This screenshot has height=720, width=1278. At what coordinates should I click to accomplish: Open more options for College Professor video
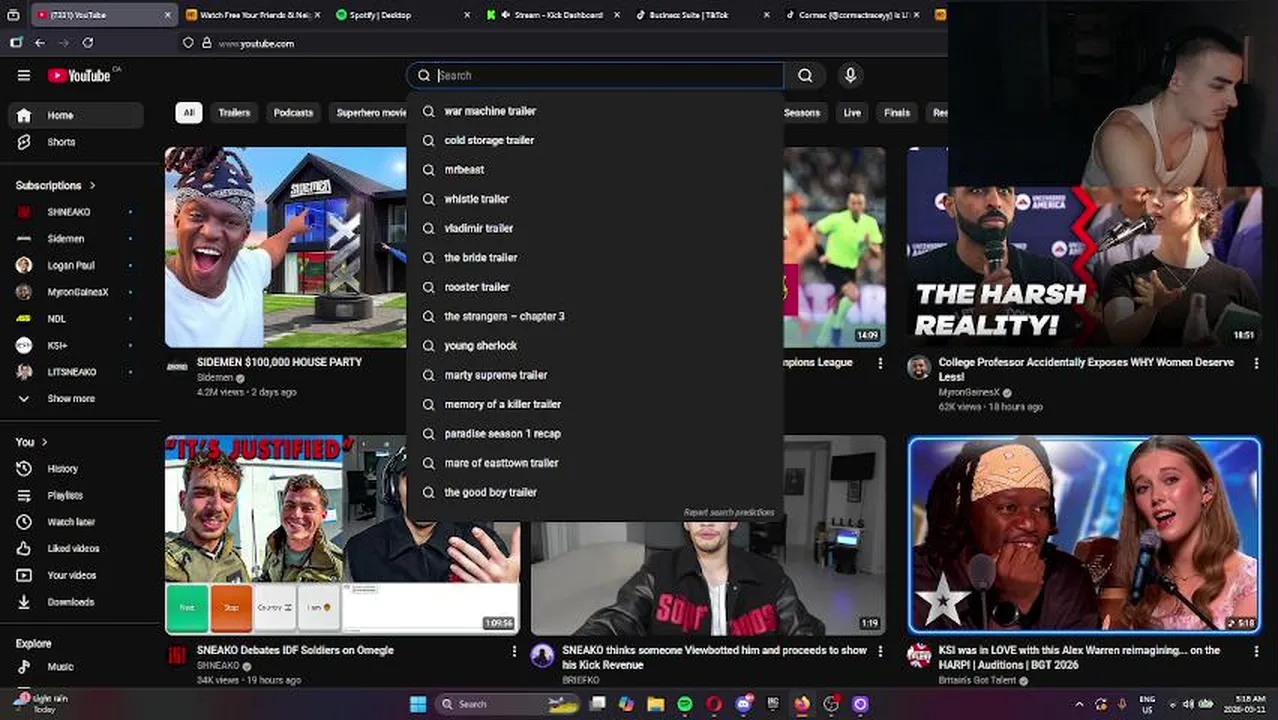tap(1257, 363)
